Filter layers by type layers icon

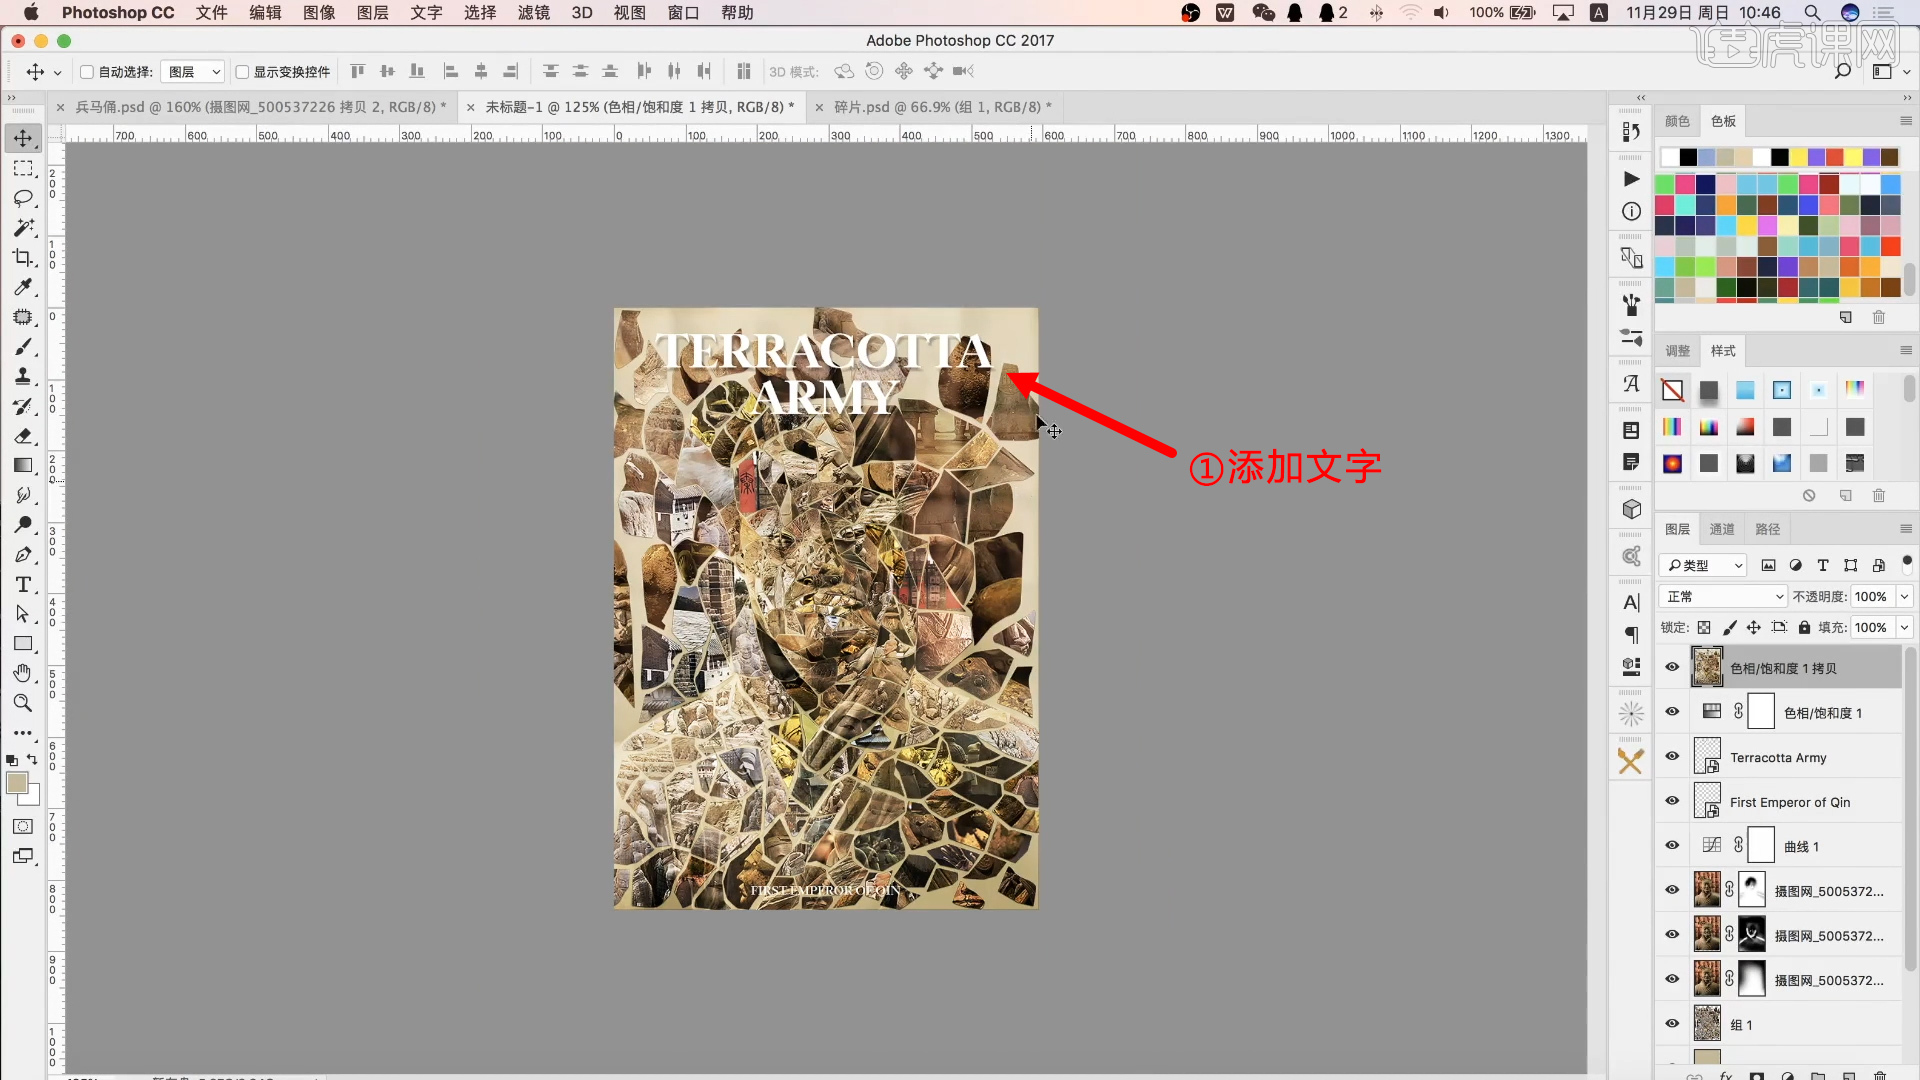1823,565
